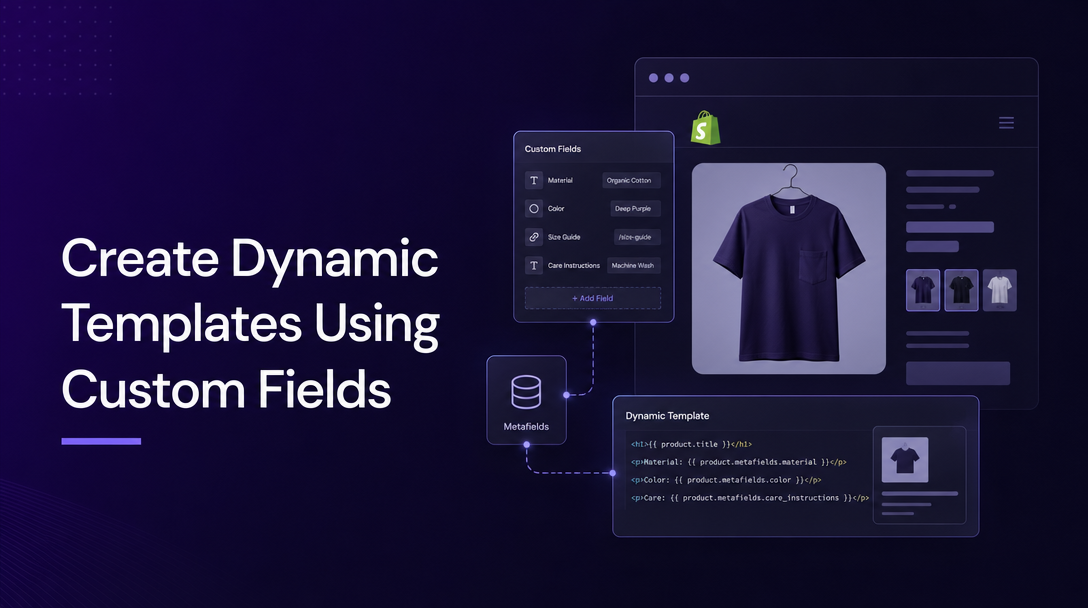Click the Size Guide field label
Image resolution: width=1088 pixels, height=608 pixels.
563,237
